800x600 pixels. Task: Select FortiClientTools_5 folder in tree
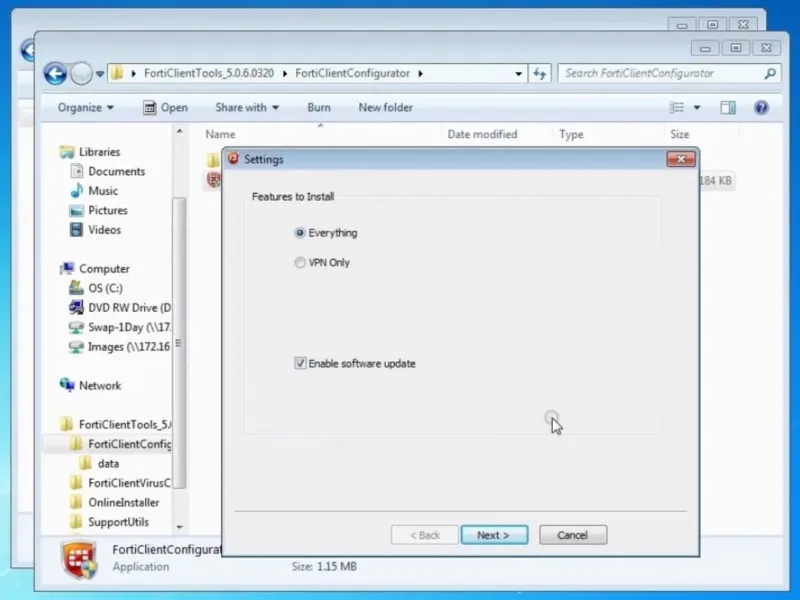pyautogui.click(x=125, y=424)
